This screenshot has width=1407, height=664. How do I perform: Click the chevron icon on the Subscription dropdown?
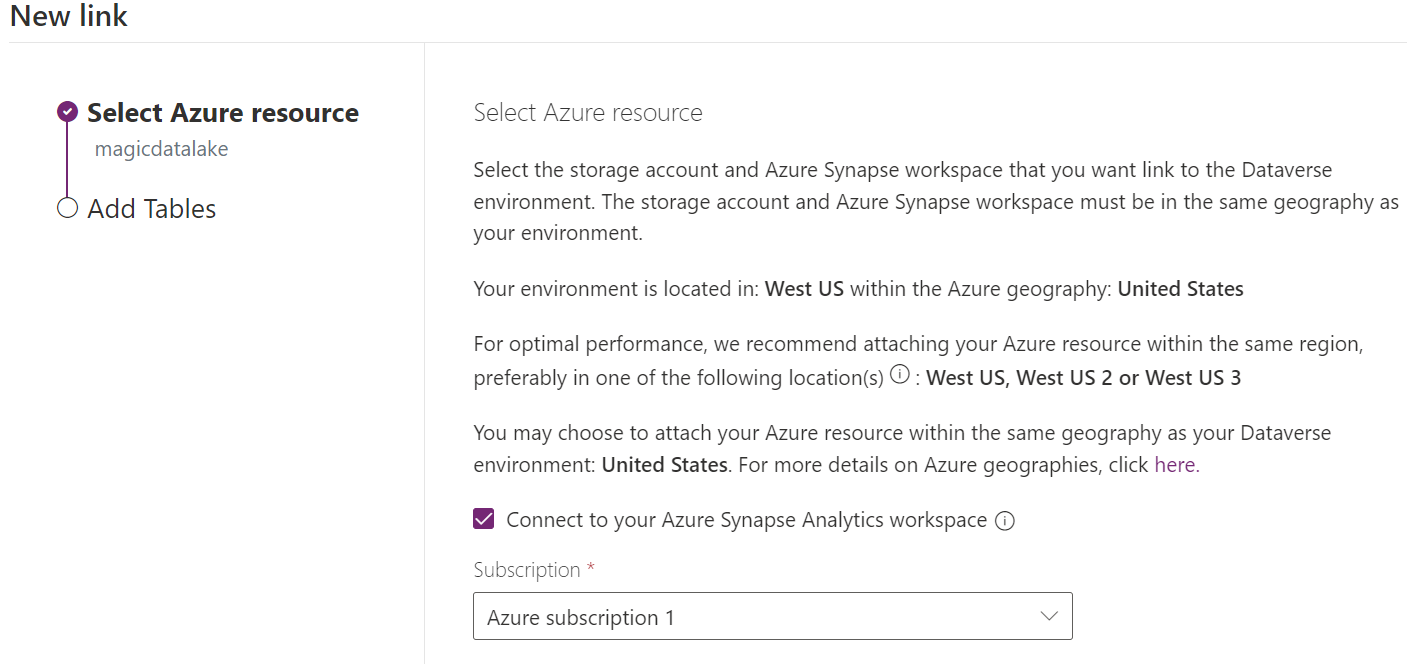coord(1048,616)
